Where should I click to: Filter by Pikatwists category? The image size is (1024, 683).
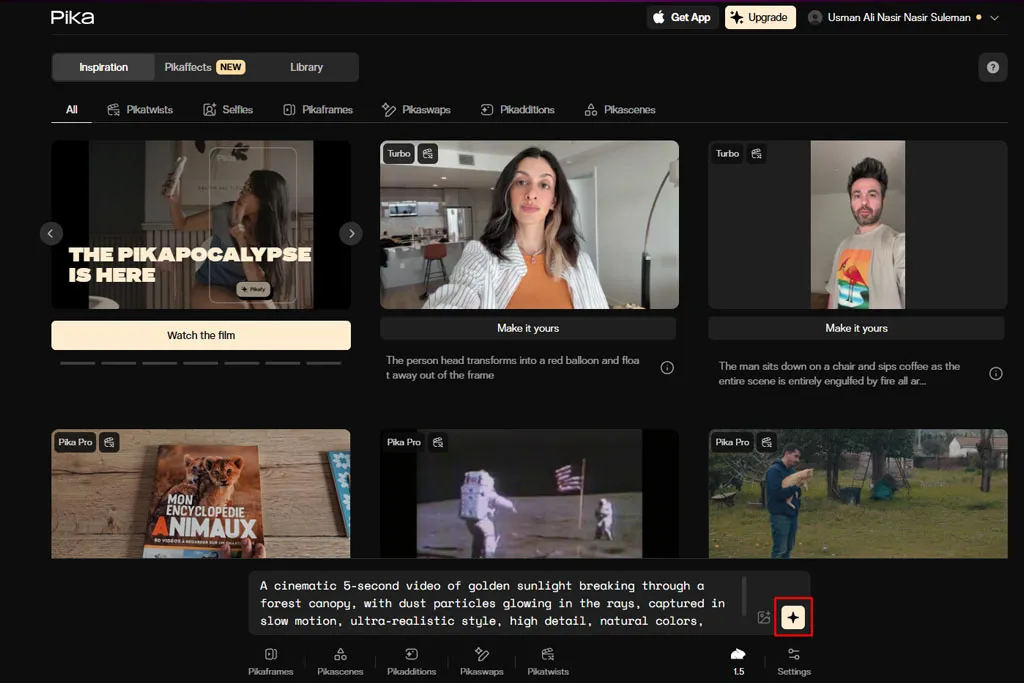click(x=140, y=110)
